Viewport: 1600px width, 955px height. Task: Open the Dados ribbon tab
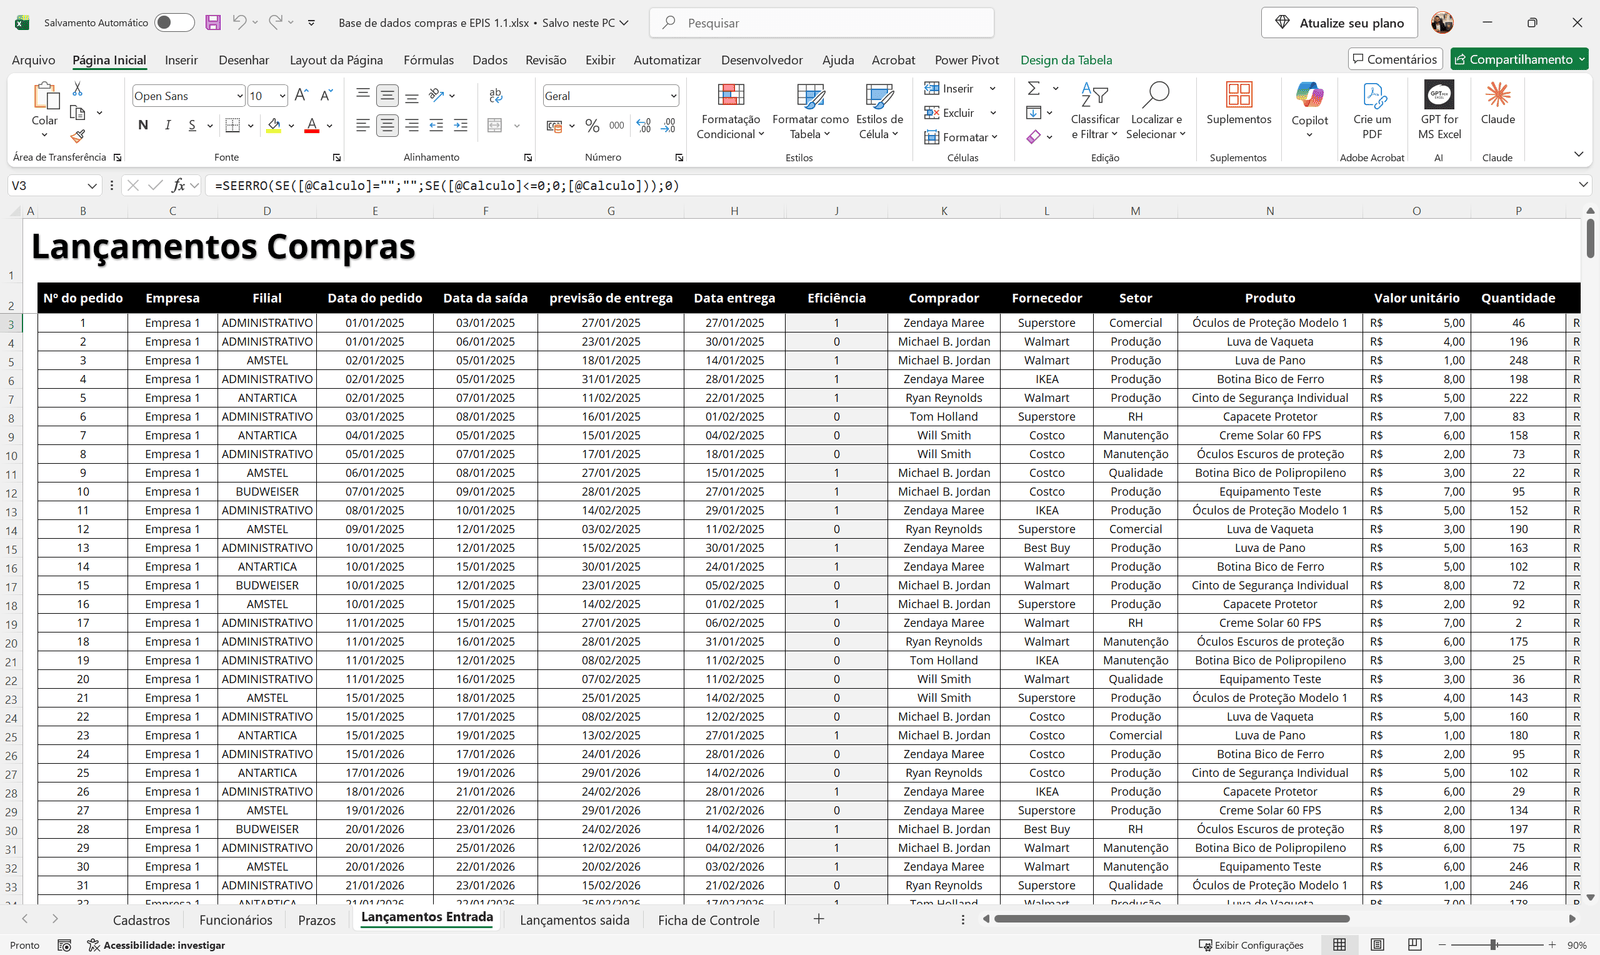(x=490, y=60)
